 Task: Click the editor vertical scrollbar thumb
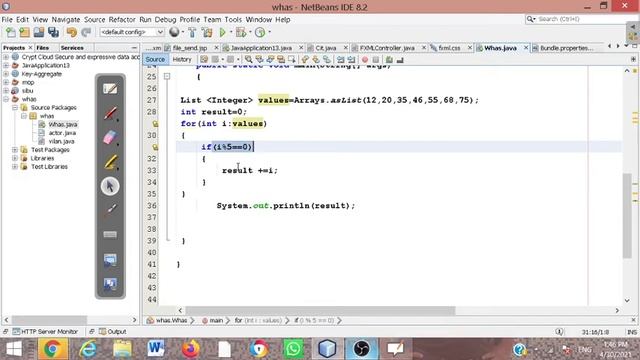(x=627, y=216)
